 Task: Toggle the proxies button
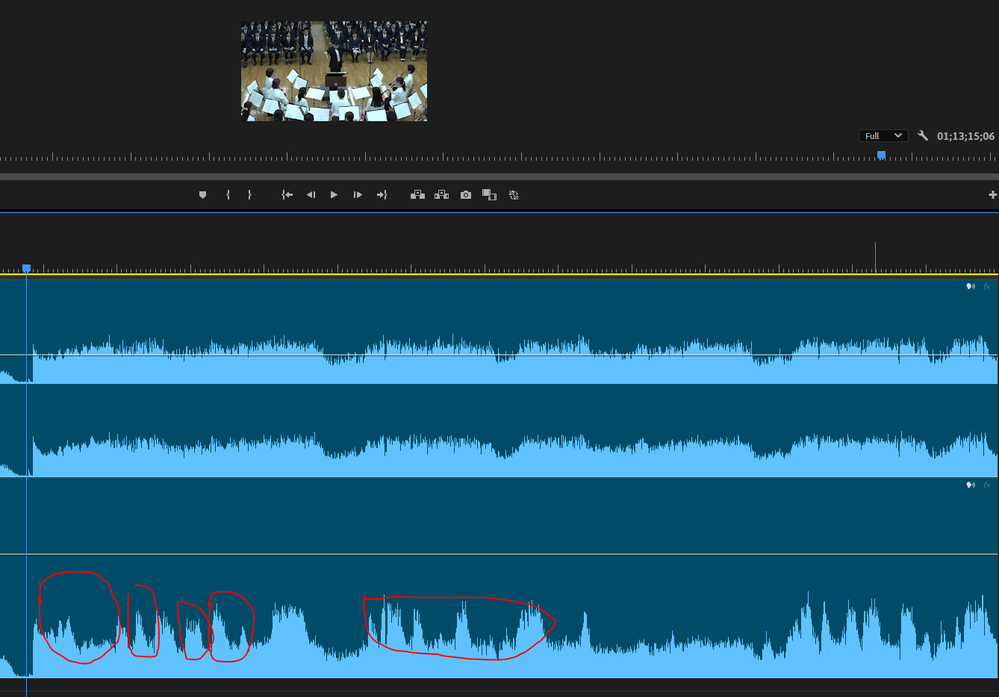tap(514, 195)
